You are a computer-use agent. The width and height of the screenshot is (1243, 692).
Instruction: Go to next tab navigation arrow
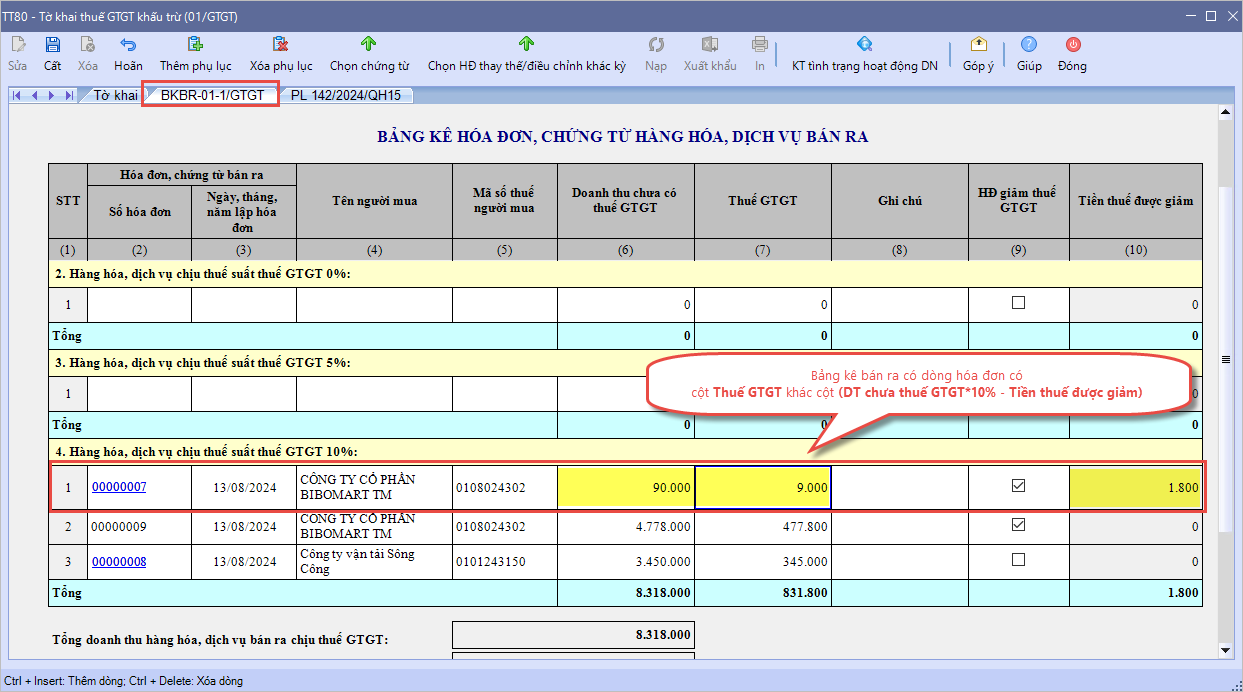pyautogui.click(x=52, y=95)
